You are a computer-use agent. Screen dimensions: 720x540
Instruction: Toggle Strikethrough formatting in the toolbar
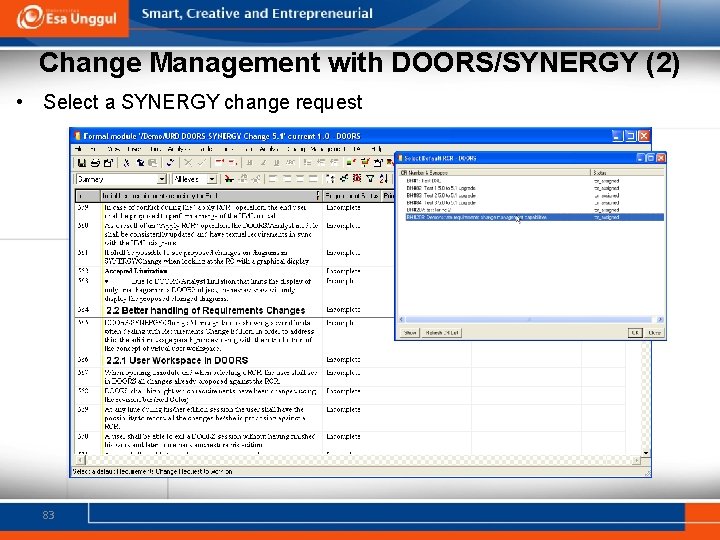290,163
